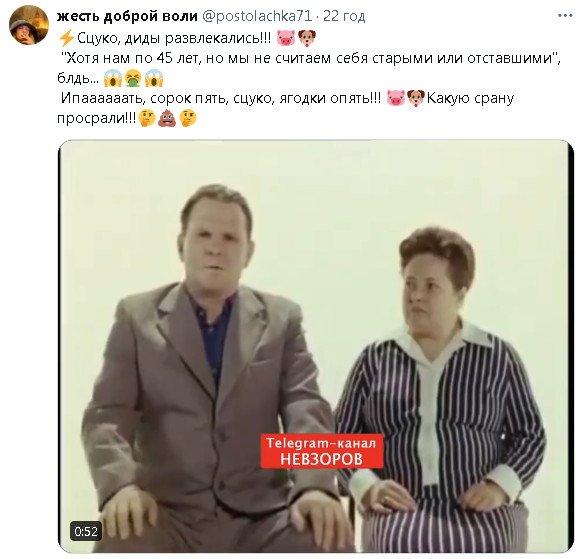The width and height of the screenshot is (585, 559).
Task: Click the first screaming face emoji
Action: (x=112, y=78)
